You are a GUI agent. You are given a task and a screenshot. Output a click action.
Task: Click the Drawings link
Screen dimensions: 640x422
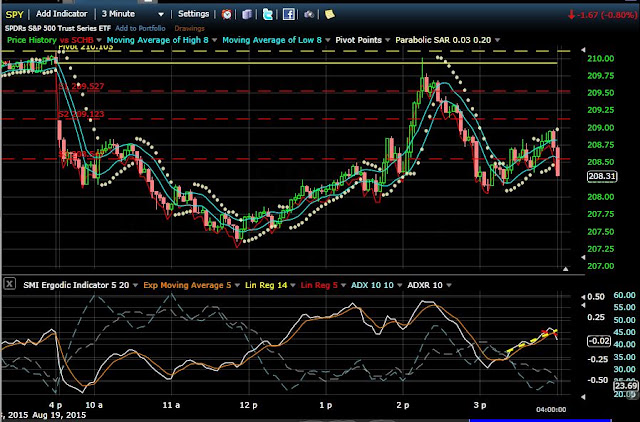tap(189, 28)
